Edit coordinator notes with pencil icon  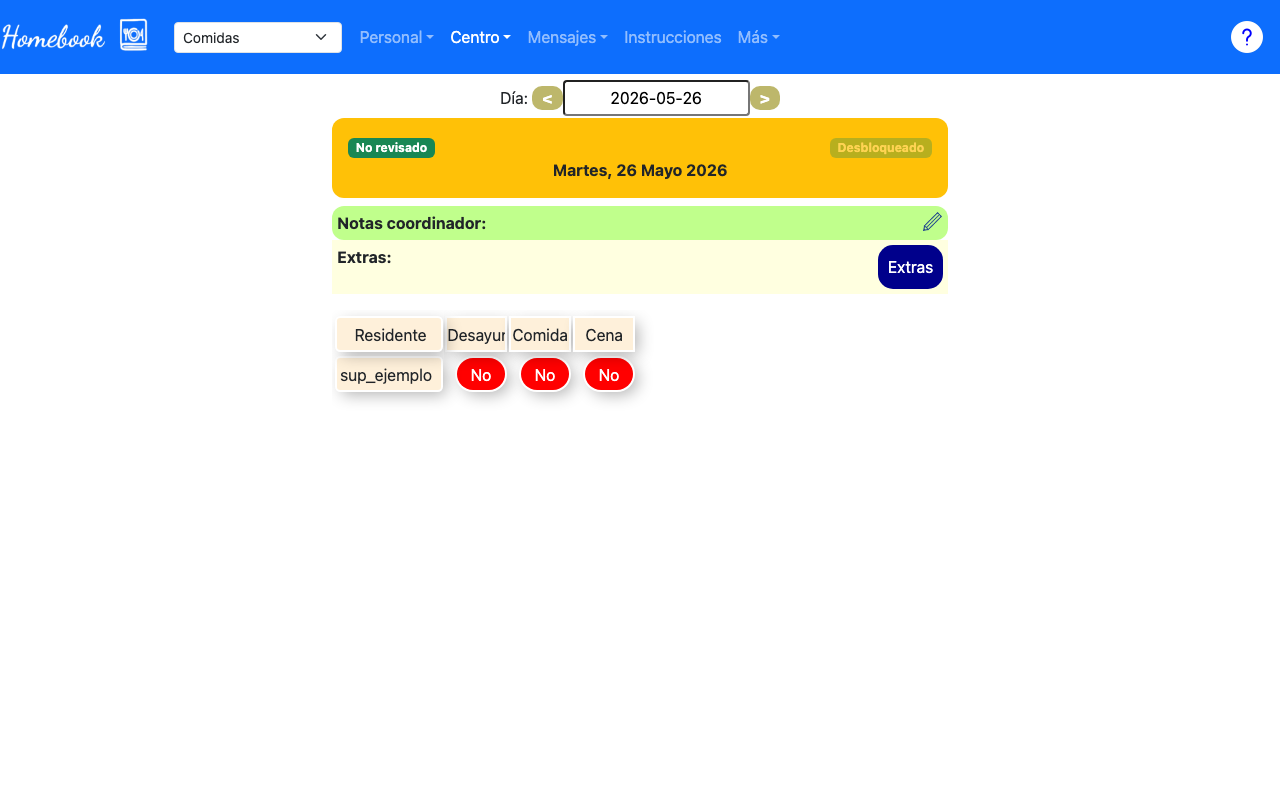(x=932, y=222)
